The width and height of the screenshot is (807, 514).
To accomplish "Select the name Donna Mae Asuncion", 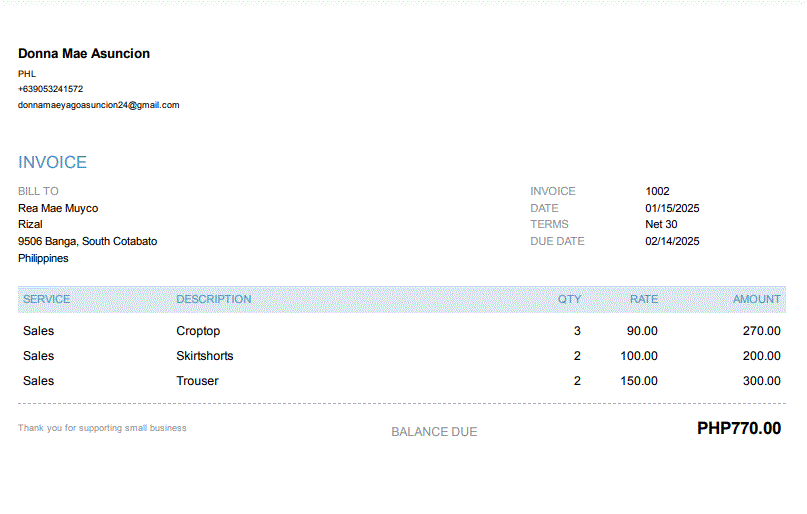I will click(x=84, y=54).
